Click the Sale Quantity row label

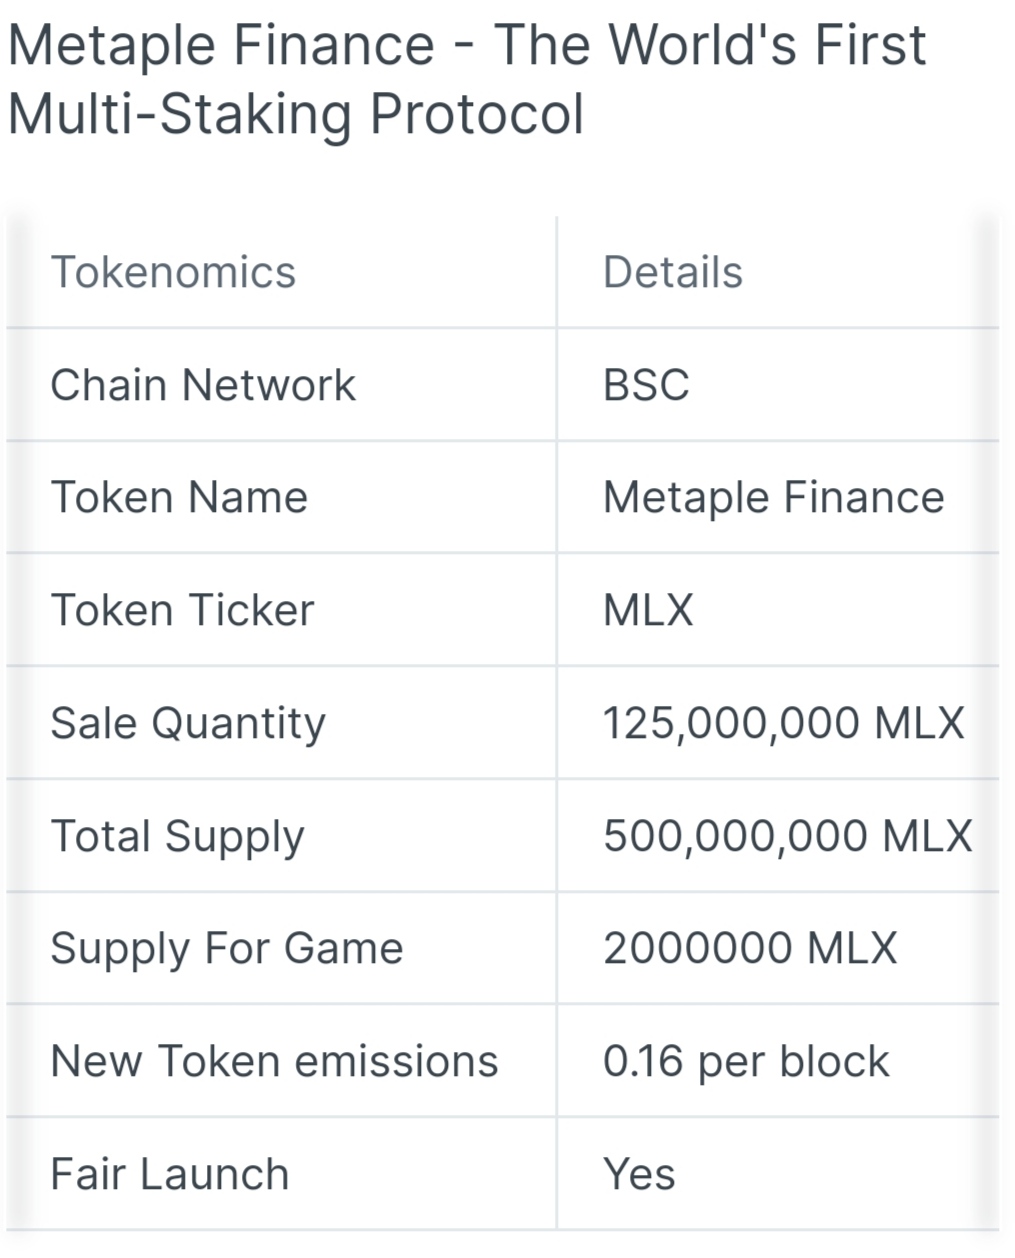click(x=188, y=723)
